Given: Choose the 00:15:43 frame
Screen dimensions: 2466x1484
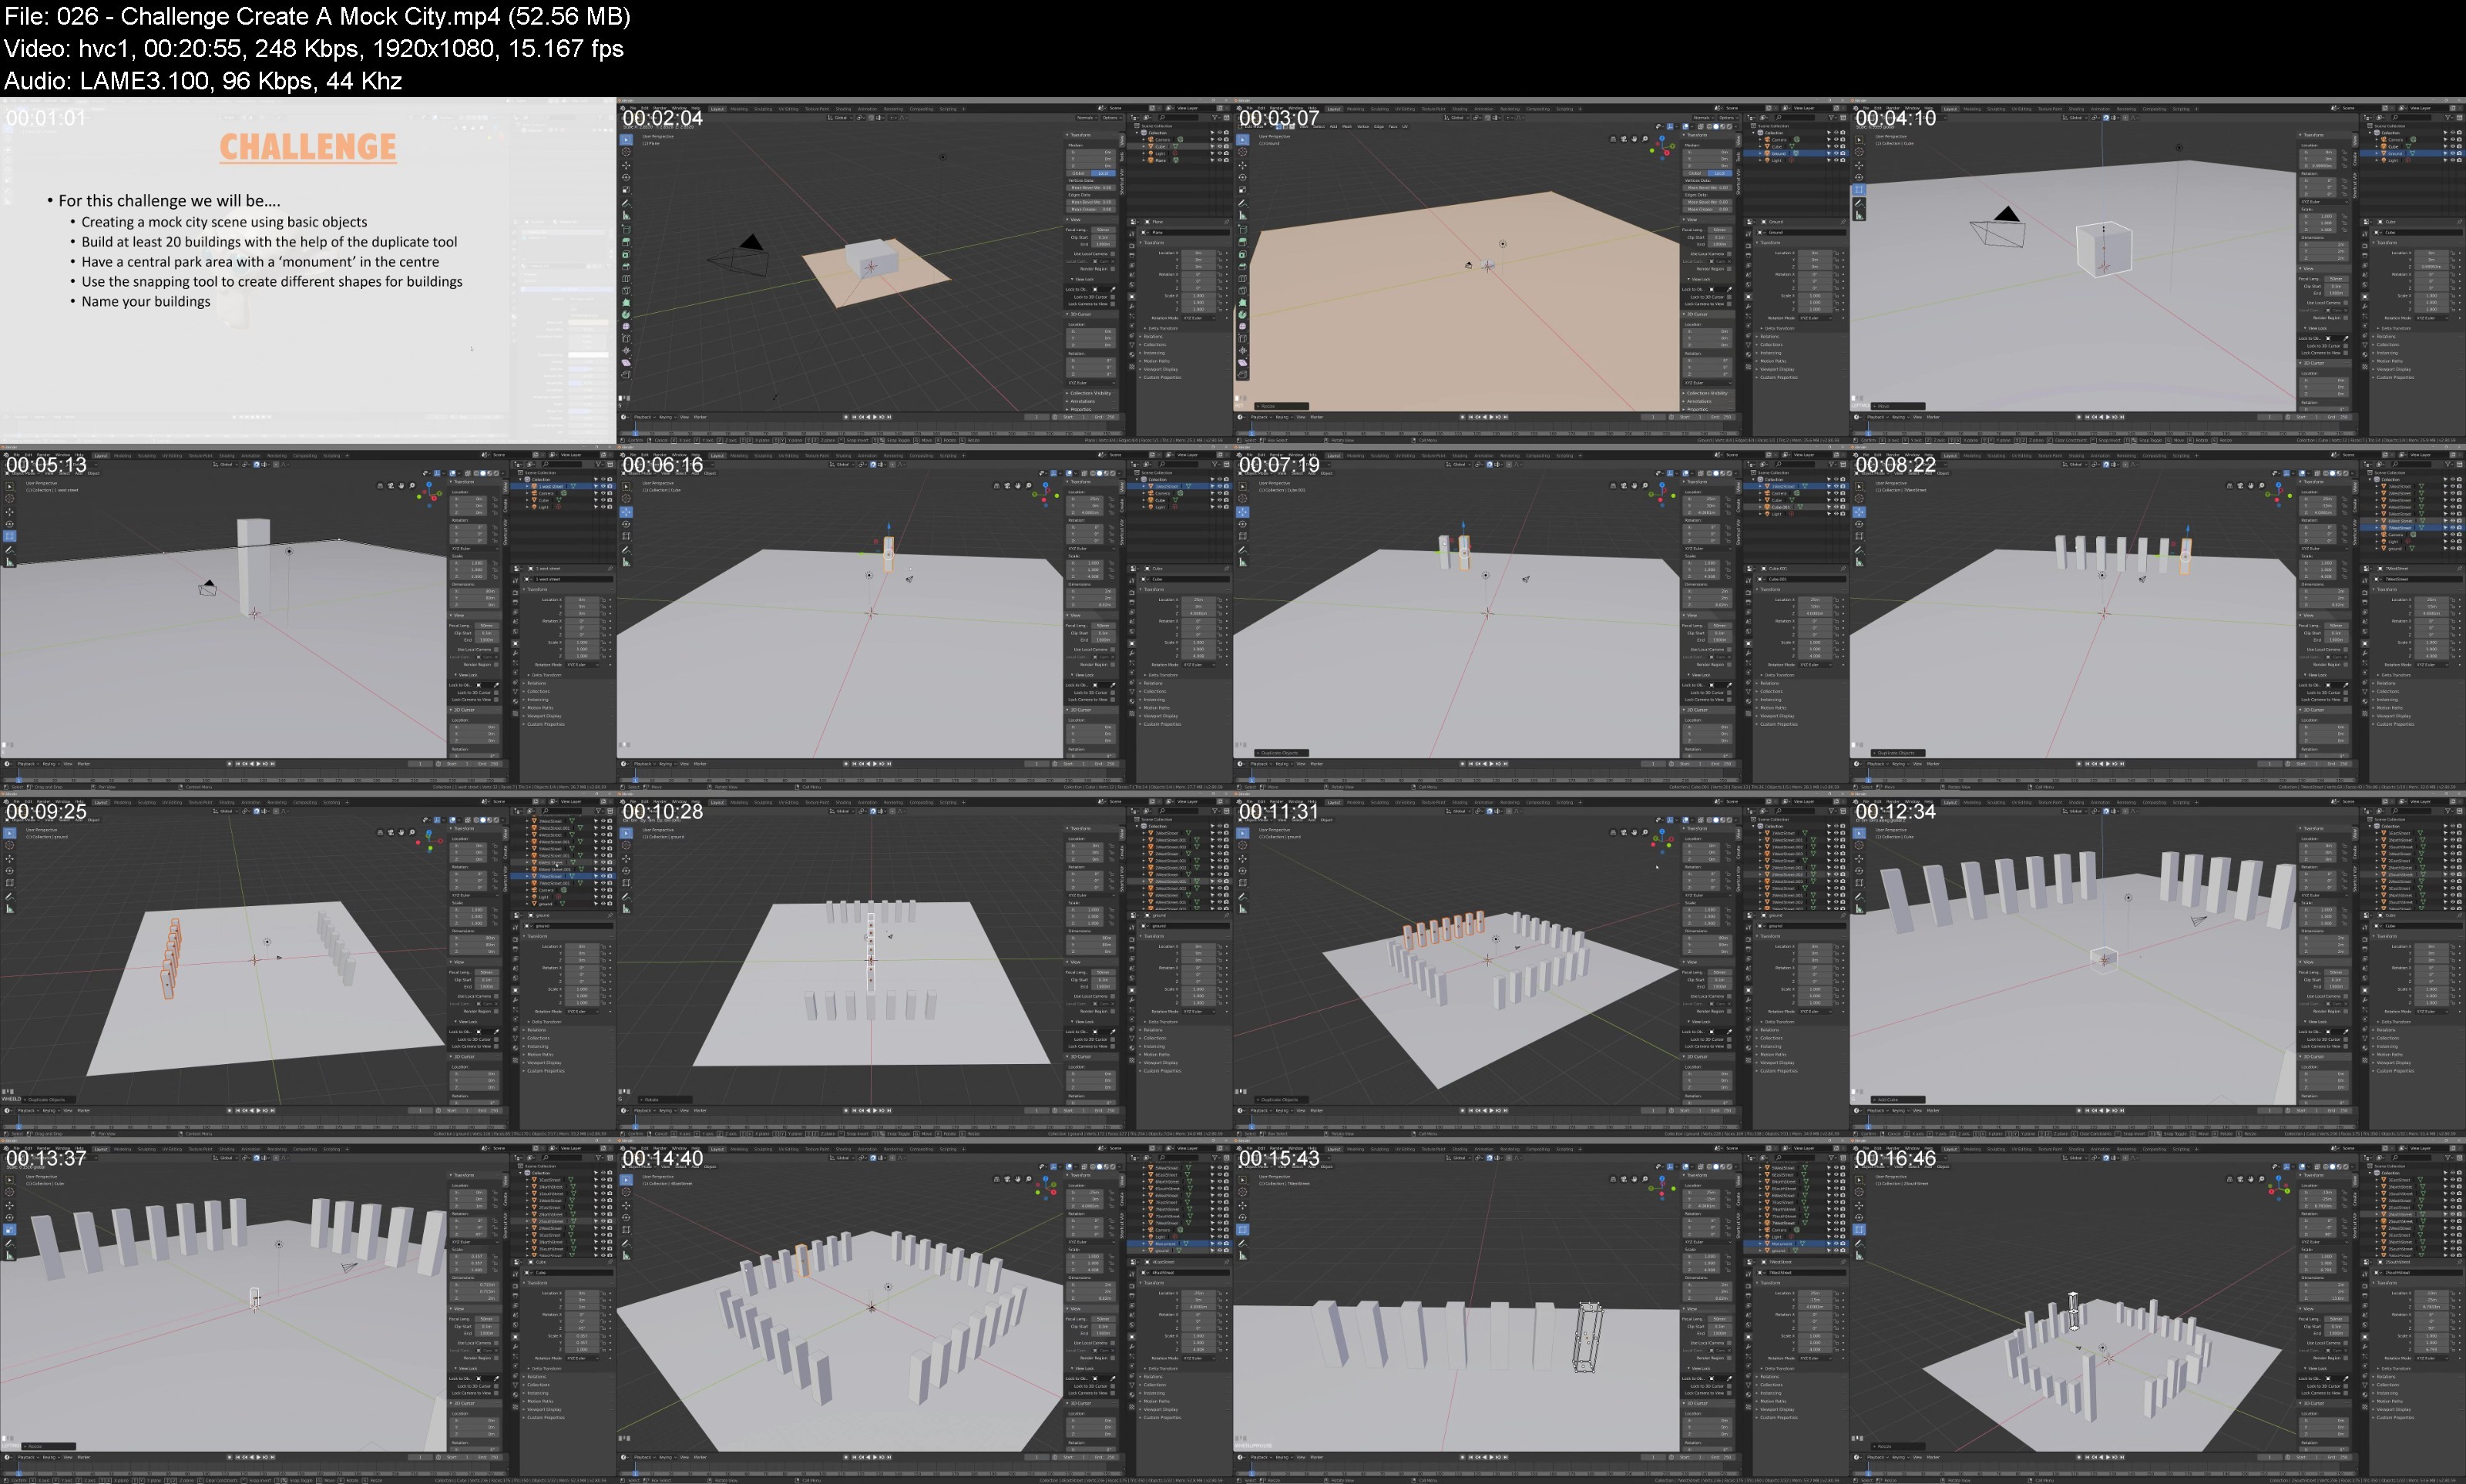Looking at the screenshot, I should [1541, 1312].
